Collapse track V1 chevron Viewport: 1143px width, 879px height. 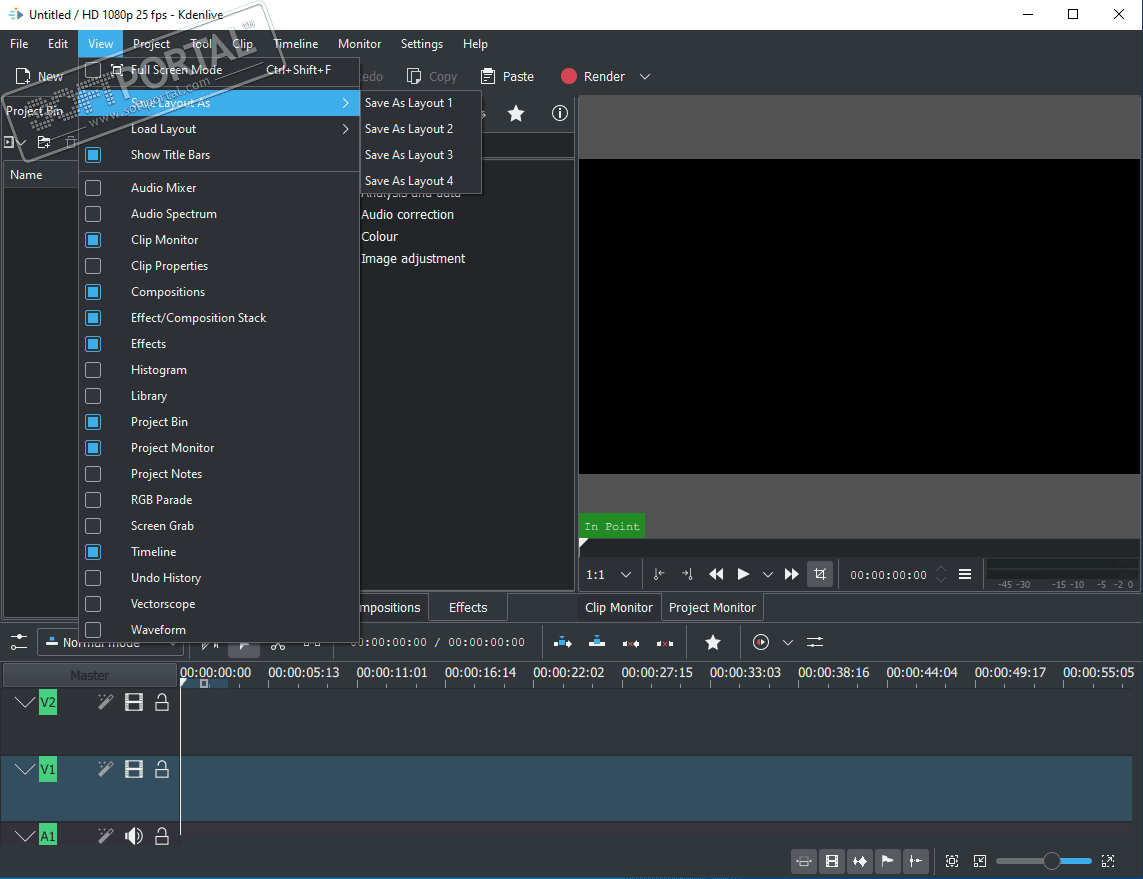tap(25, 769)
